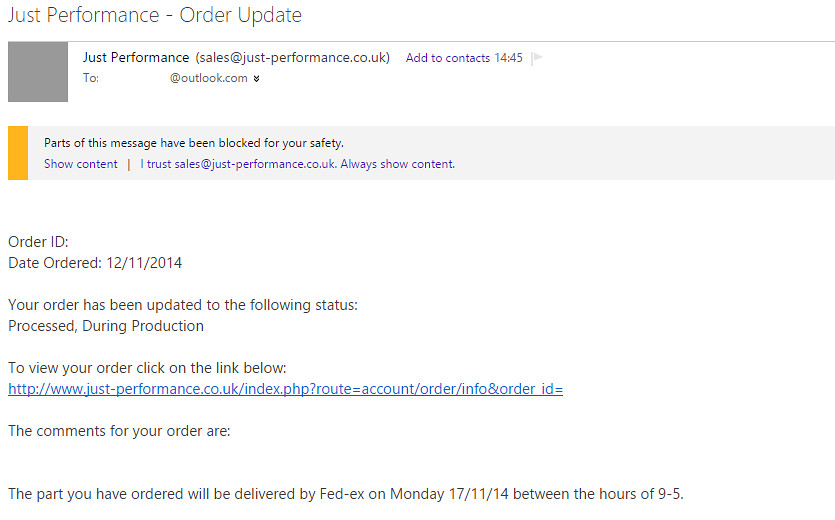Click the recipient @outlook.com address

208,78
